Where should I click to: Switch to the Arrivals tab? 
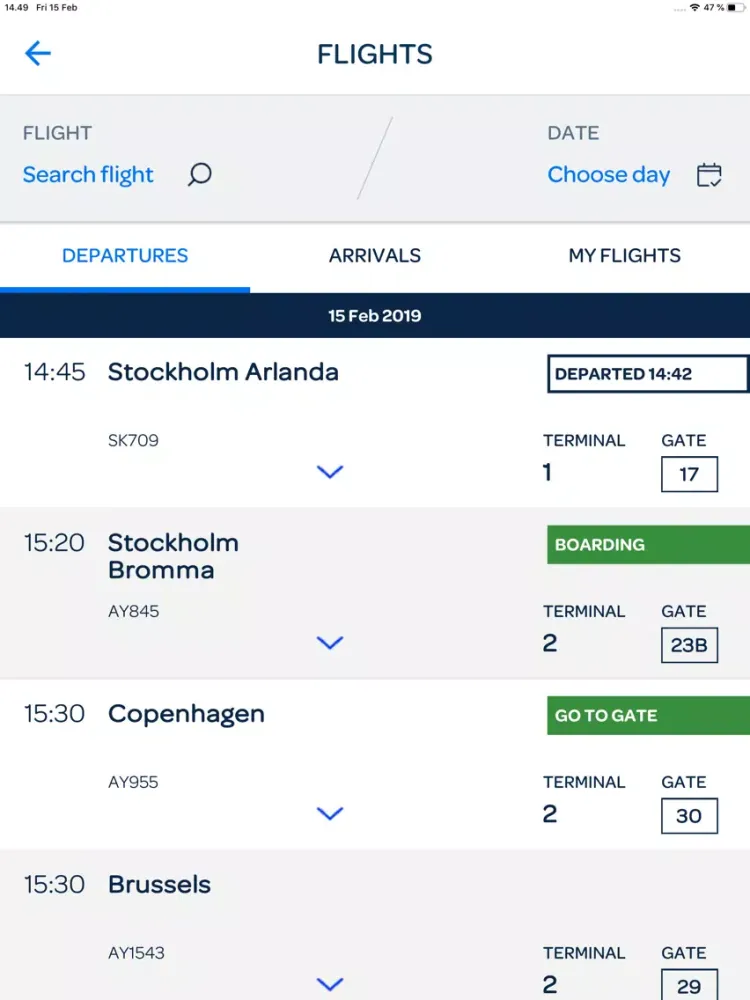pos(375,256)
